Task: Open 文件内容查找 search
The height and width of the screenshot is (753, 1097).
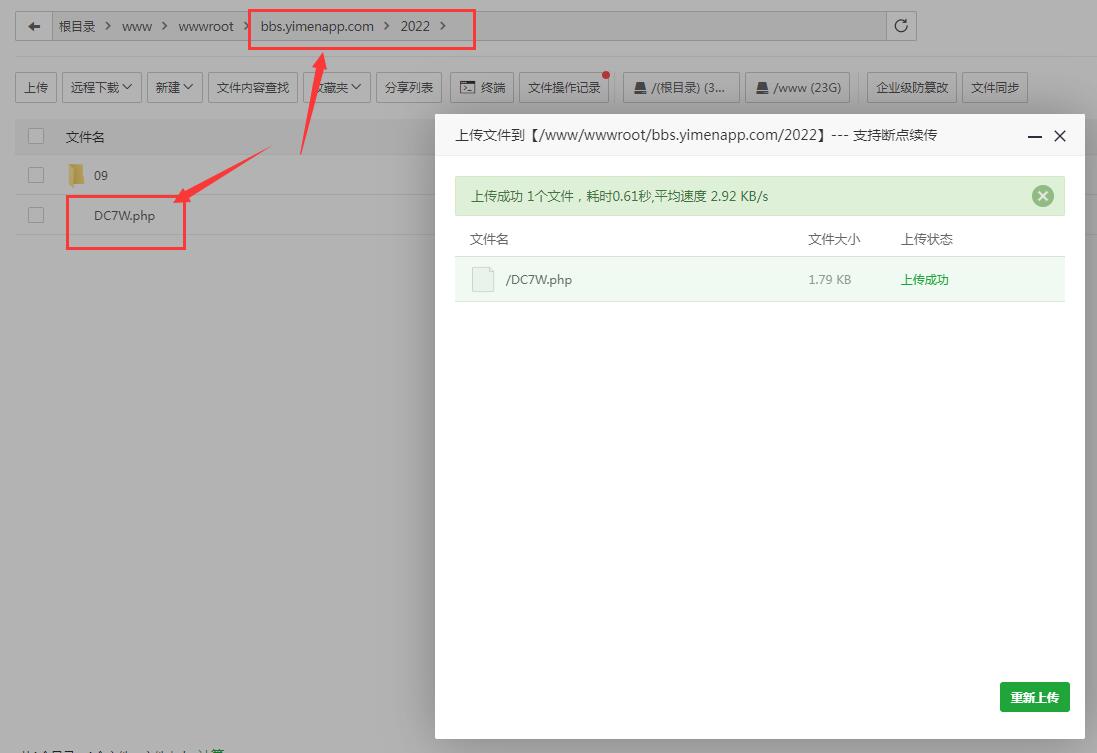Action: 253,87
